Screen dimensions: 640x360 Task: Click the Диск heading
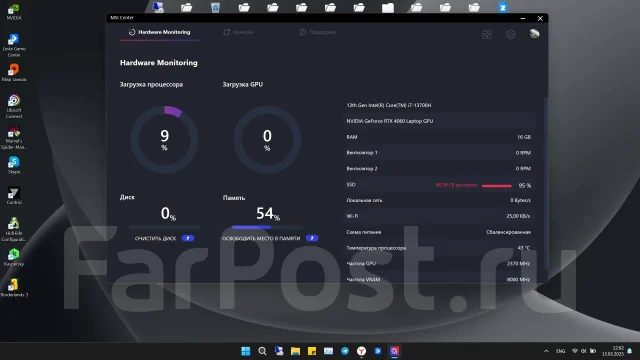(127, 197)
